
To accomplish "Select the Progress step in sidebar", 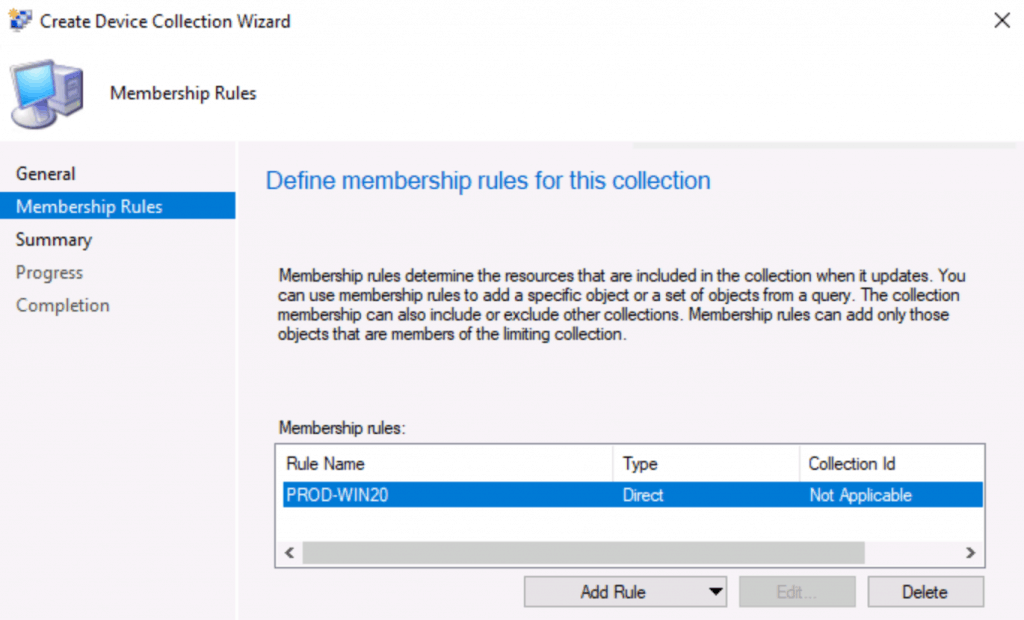I will point(50,272).
